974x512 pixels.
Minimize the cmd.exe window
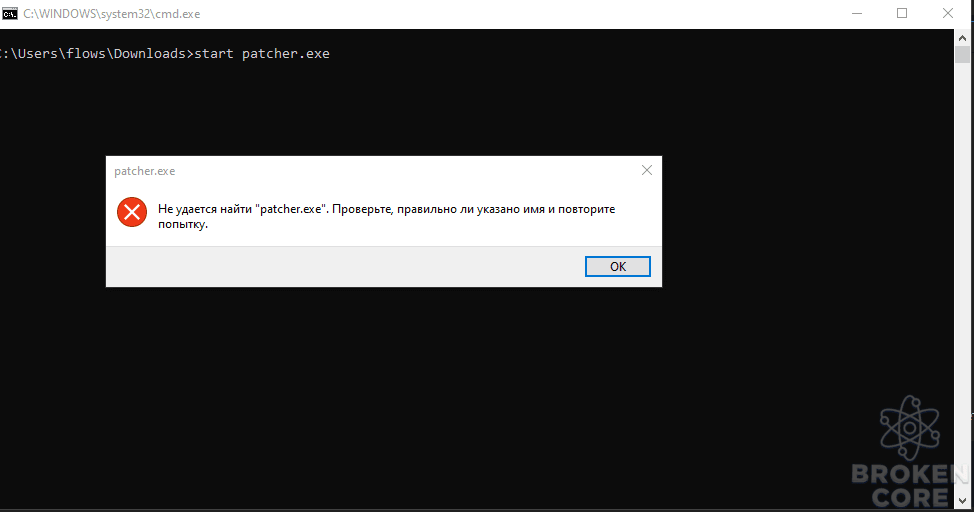857,14
